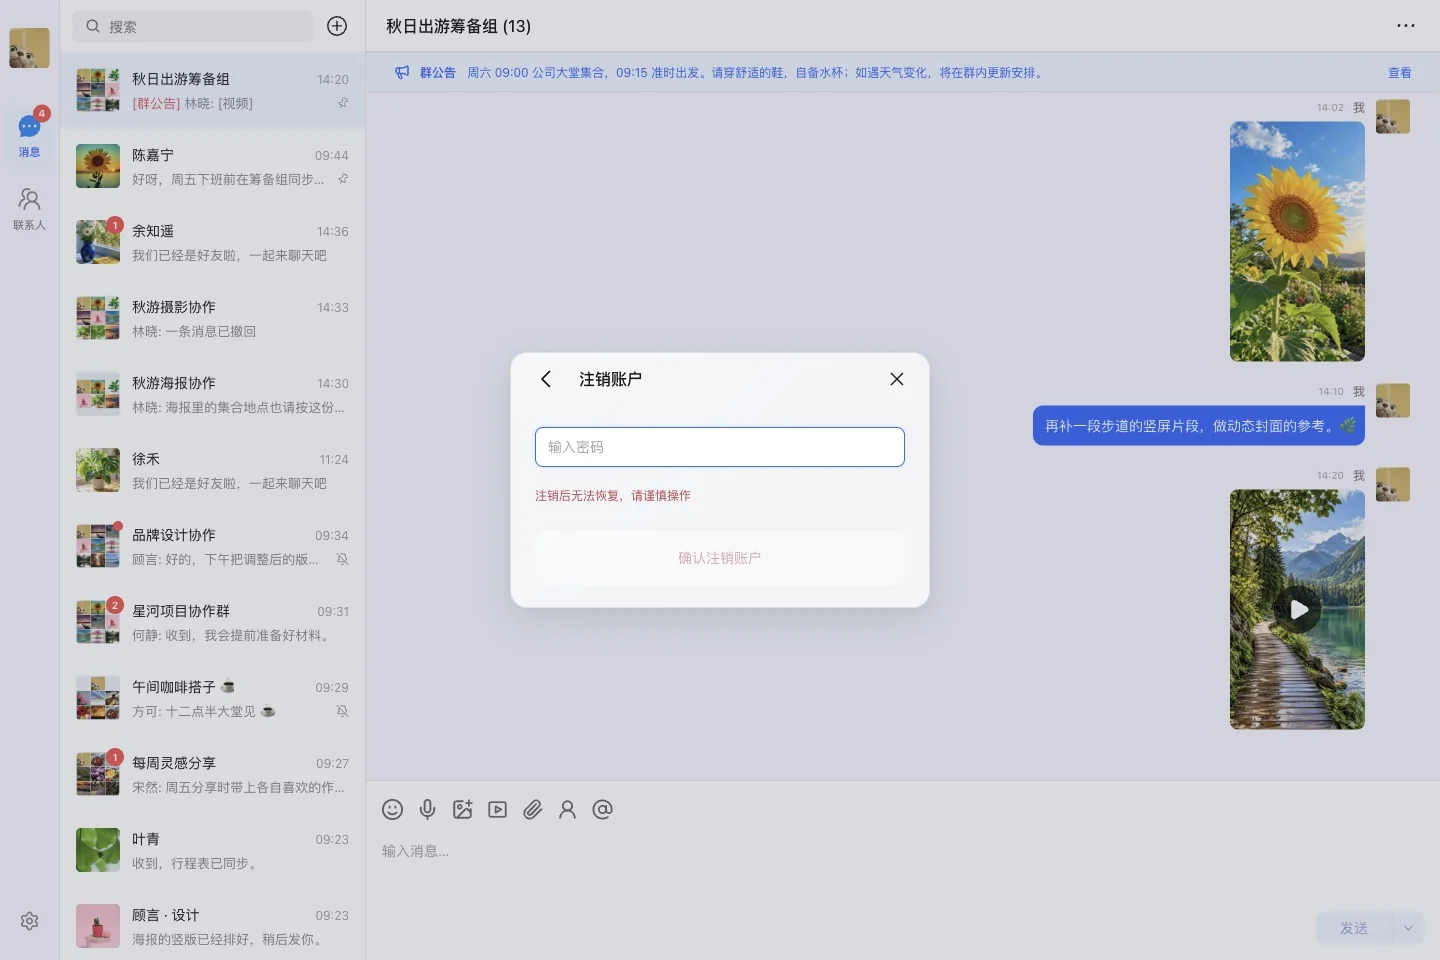Click 查看 to view group announcement
Screen dimensions: 1440x960
point(1400,73)
